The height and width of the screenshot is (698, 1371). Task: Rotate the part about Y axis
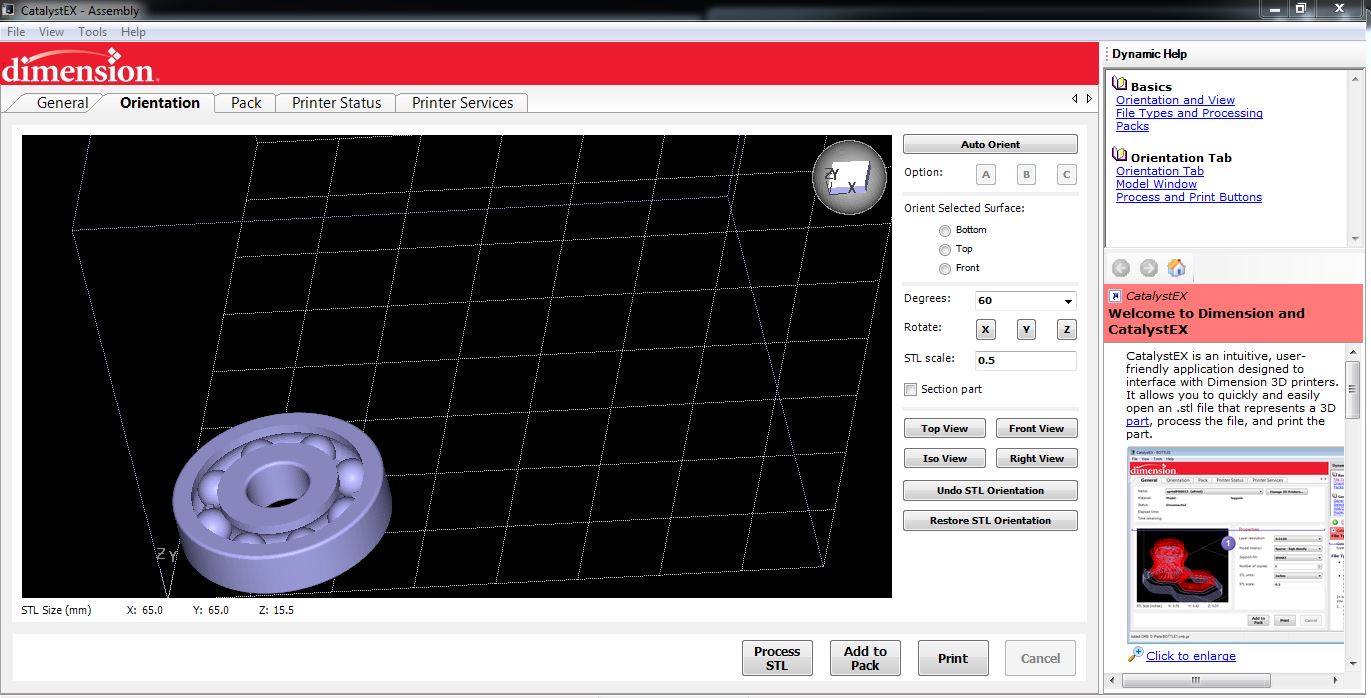pyautogui.click(x=1026, y=329)
